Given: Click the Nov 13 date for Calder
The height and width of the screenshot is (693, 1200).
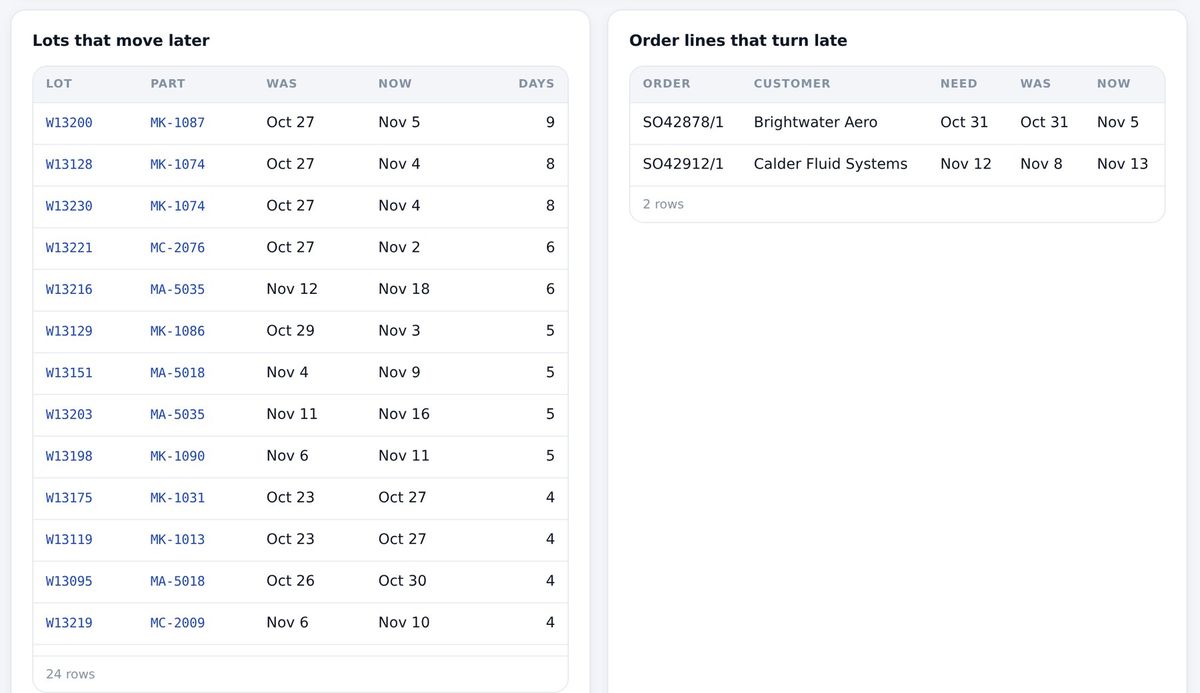Looking at the screenshot, I should pos(1122,164).
